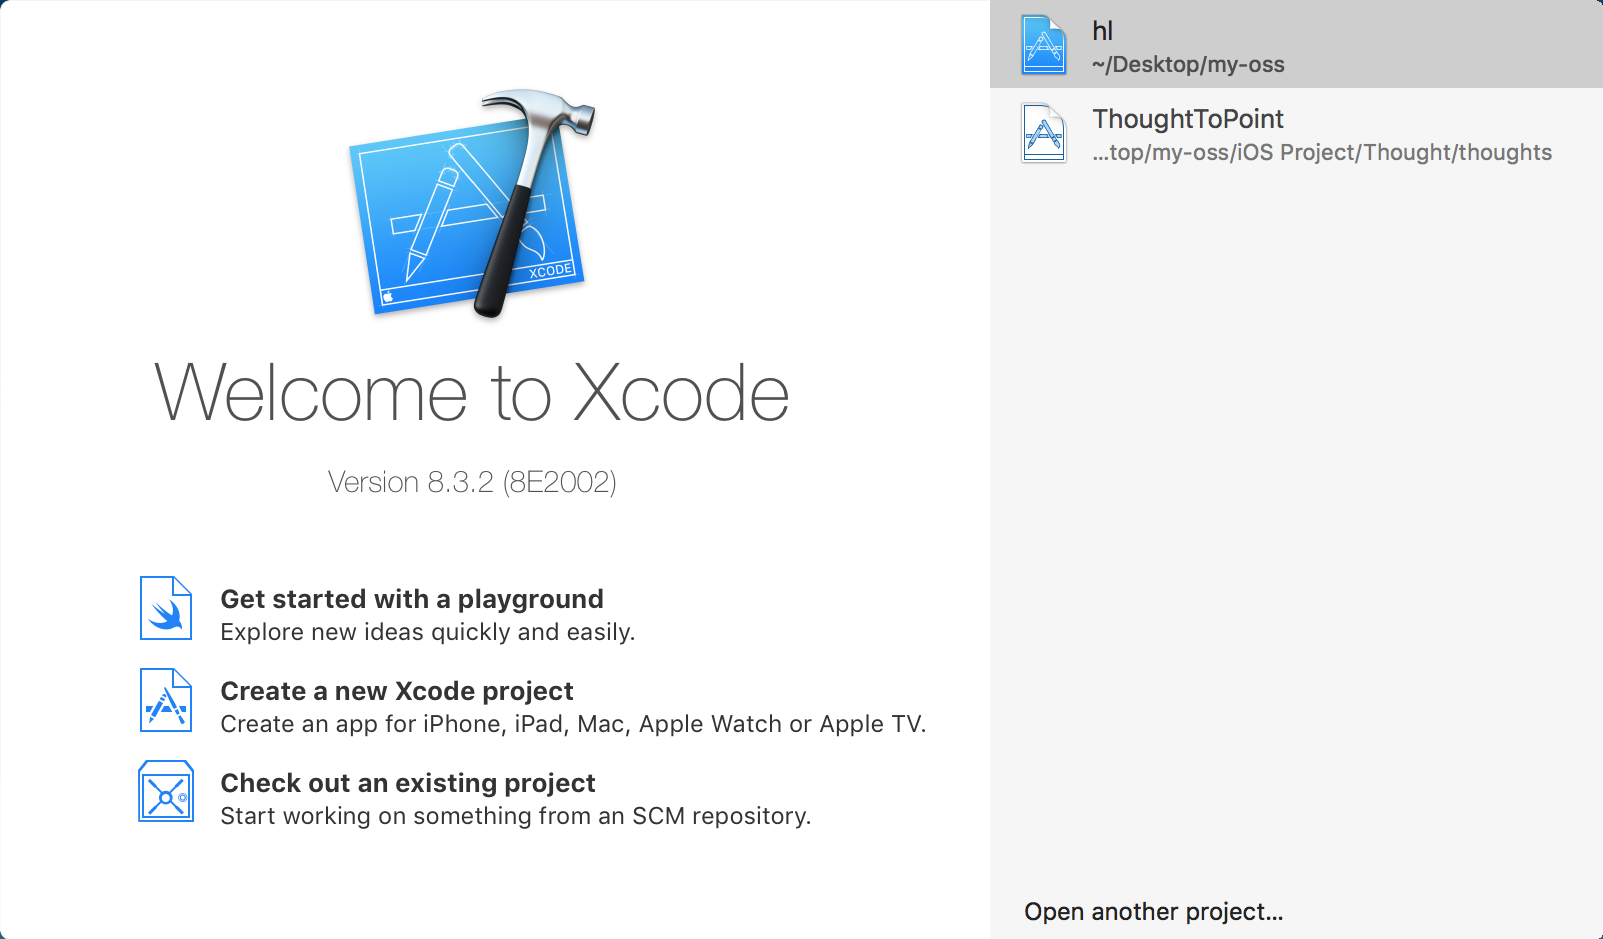1603x939 pixels.
Task: Click the ThoughtToPoint project file icon
Action: (x=1044, y=132)
